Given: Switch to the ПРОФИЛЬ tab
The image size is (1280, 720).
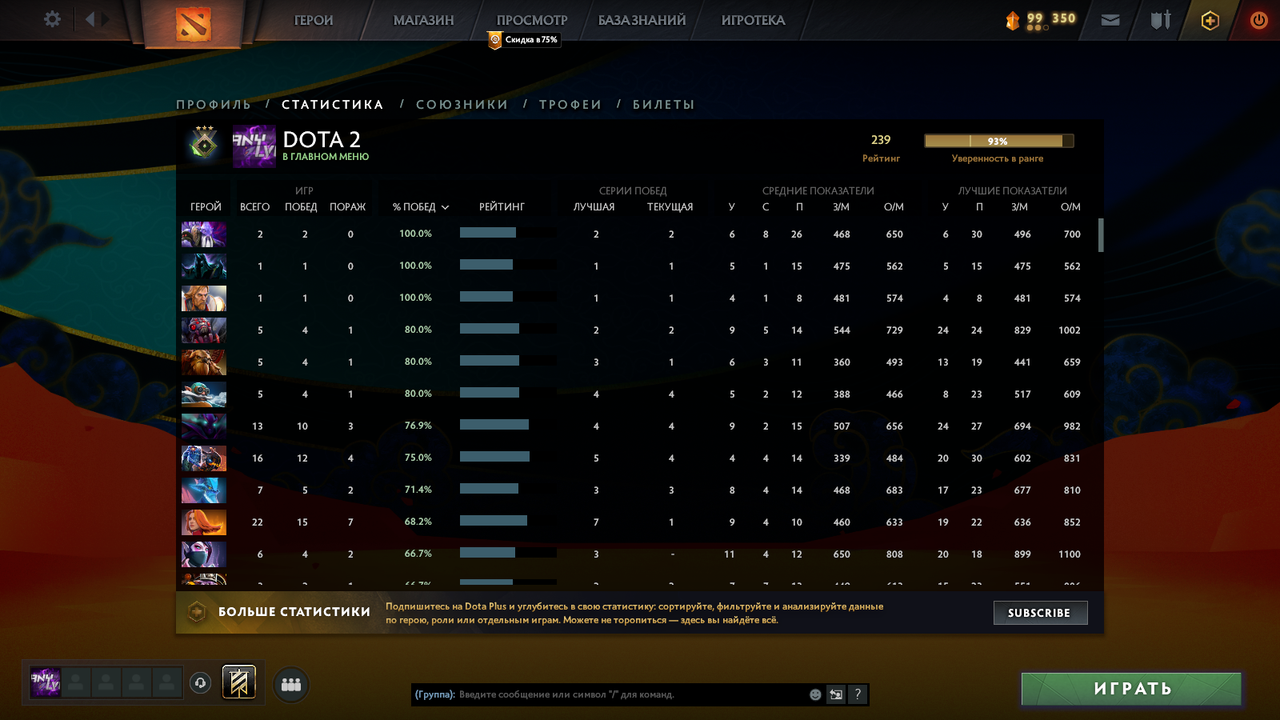Looking at the screenshot, I should click(214, 104).
